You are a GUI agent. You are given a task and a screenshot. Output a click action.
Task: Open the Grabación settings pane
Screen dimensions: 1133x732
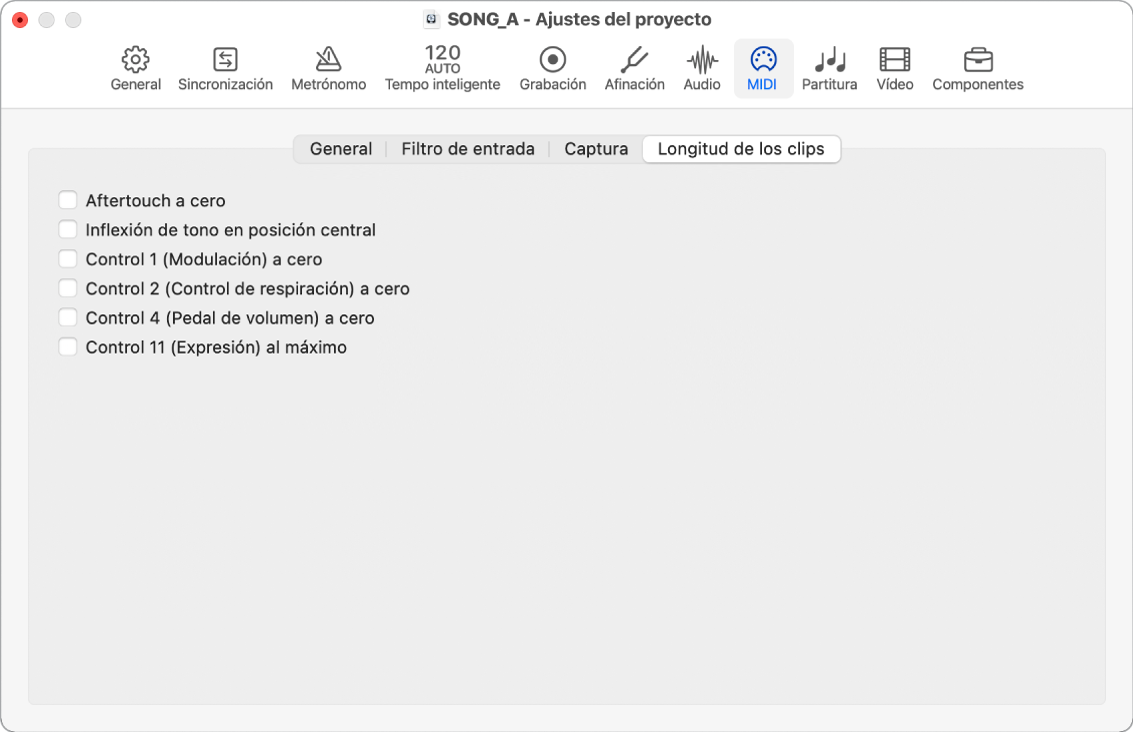(553, 69)
